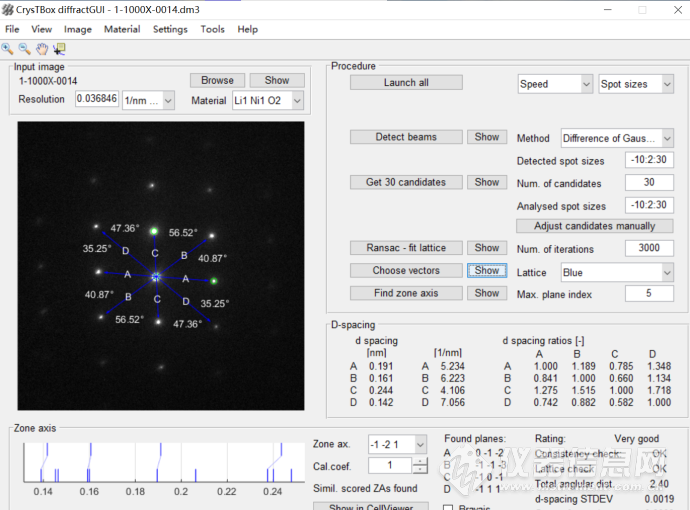This screenshot has height=510, width=690.
Task: Click the Num. of iterations field
Action: (x=649, y=249)
